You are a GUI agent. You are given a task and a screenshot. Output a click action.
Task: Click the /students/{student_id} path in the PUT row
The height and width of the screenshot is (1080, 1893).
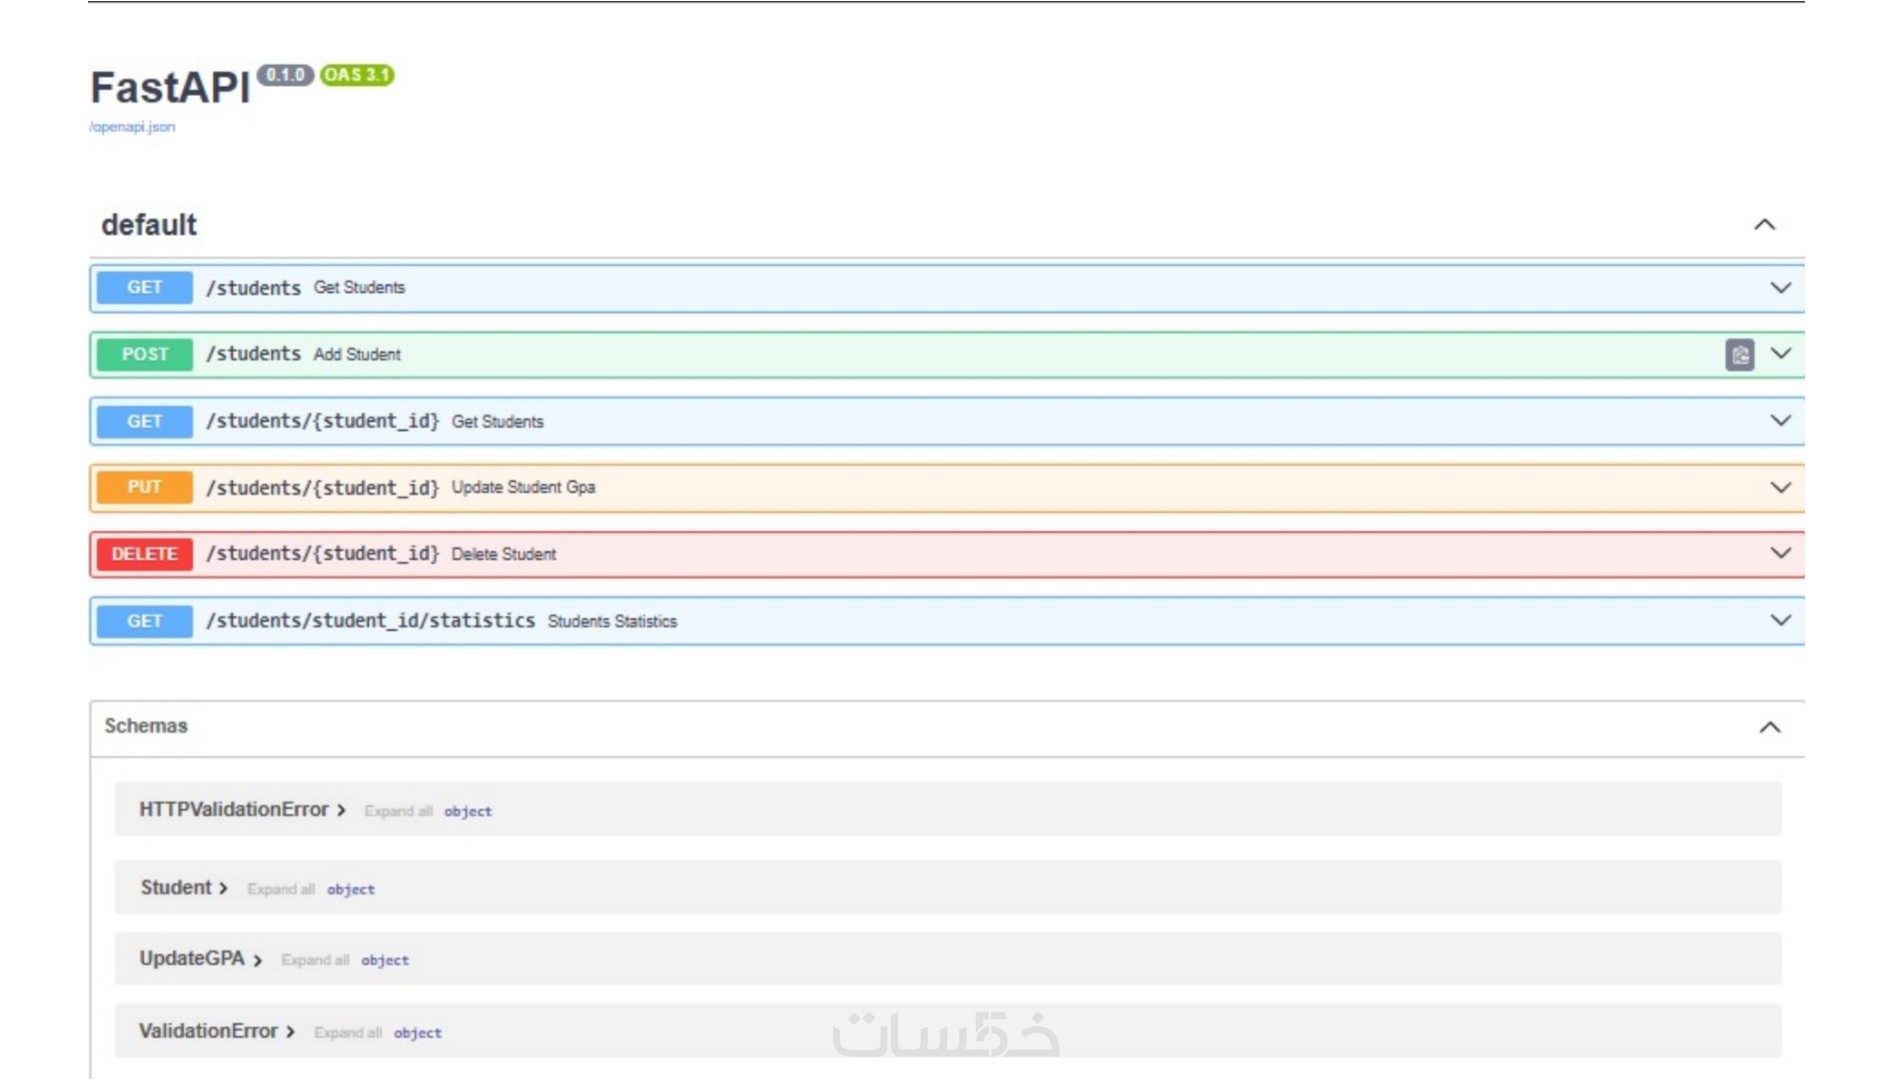coord(322,488)
